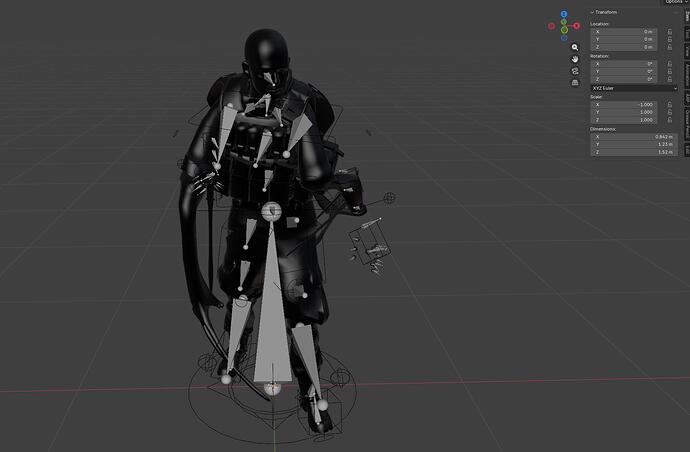Click the blue Z axis gizmo circle
Viewport: 690px width, 452px height.
coord(564,14)
